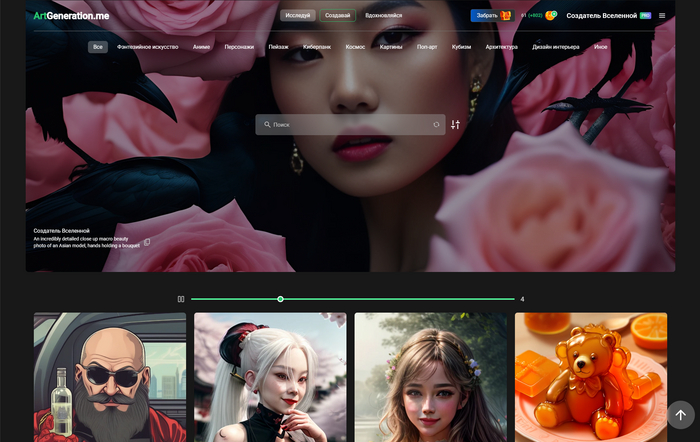Click the scroll-to-top arrow button
This screenshot has width=700, height=442.
tap(680, 415)
